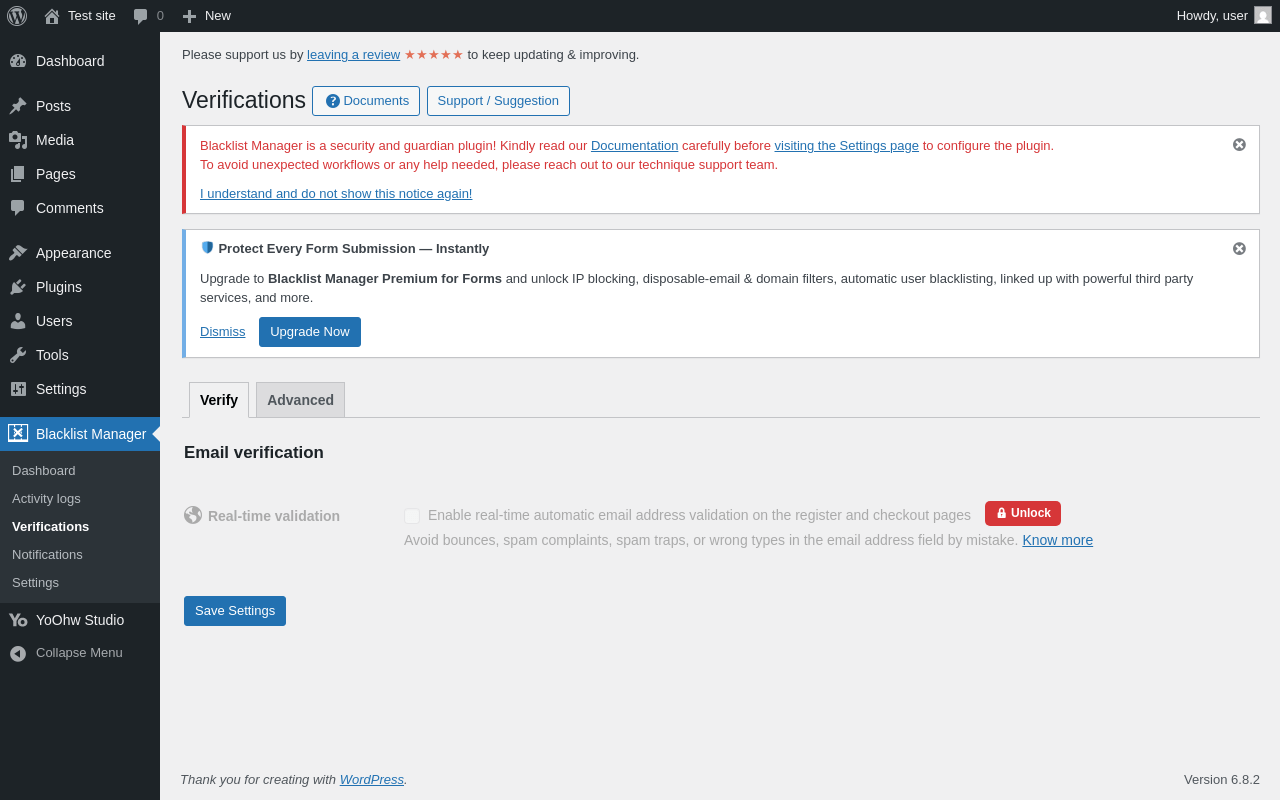Open the leaving a review link
The image size is (1280, 800).
pyautogui.click(x=353, y=55)
